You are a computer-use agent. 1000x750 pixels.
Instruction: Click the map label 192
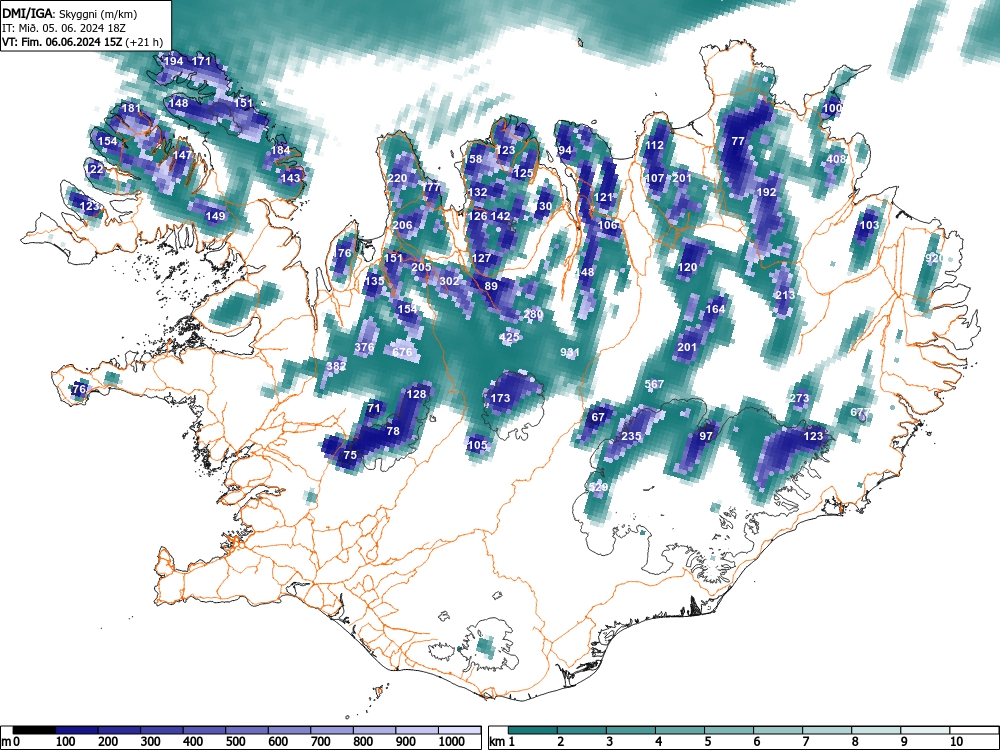[x=767, y=192]
